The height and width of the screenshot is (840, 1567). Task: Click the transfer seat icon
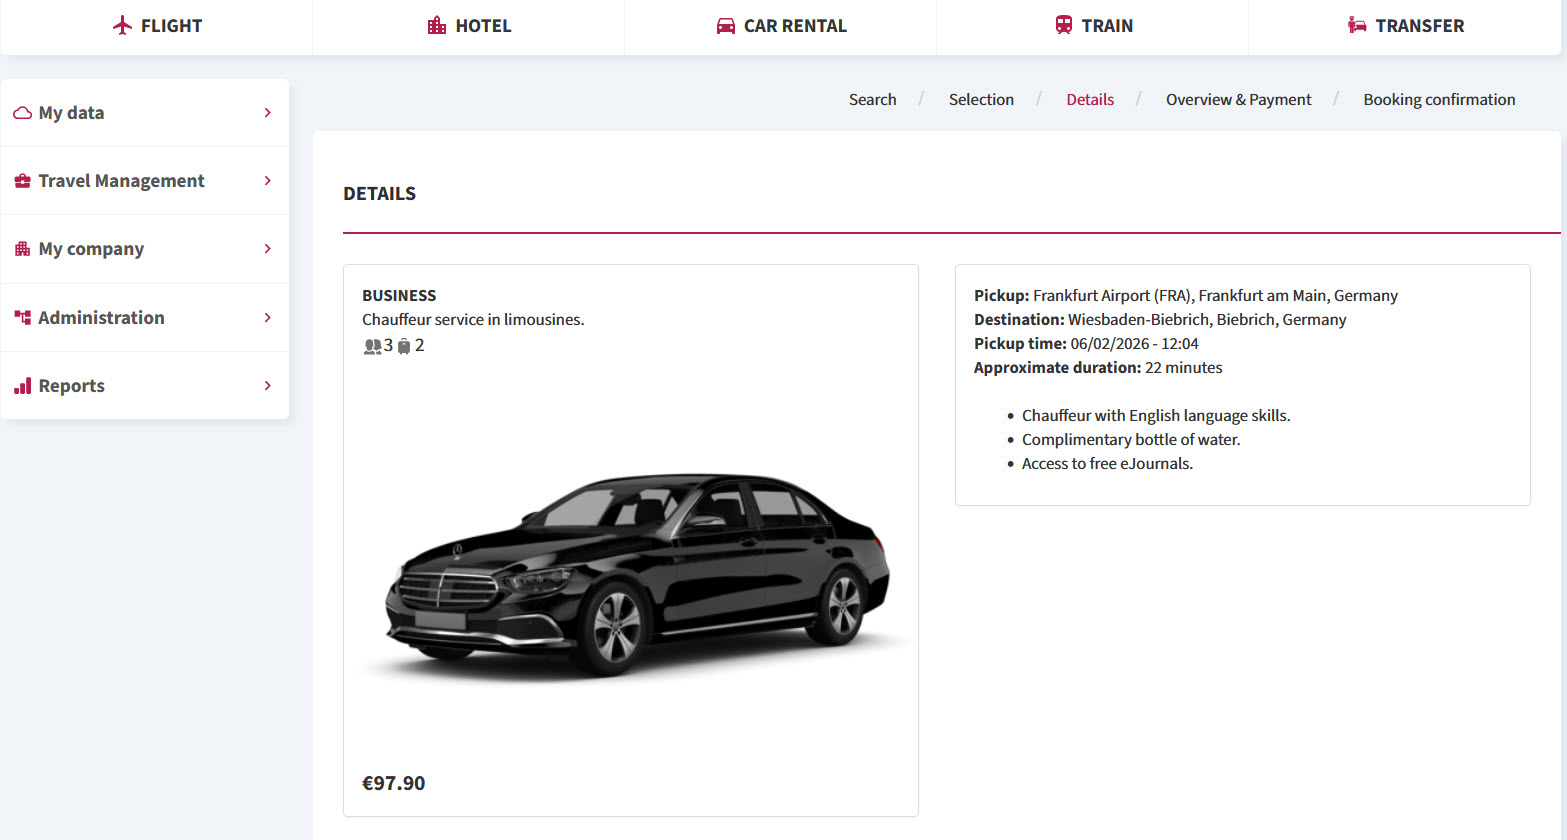coord(1357,25)
